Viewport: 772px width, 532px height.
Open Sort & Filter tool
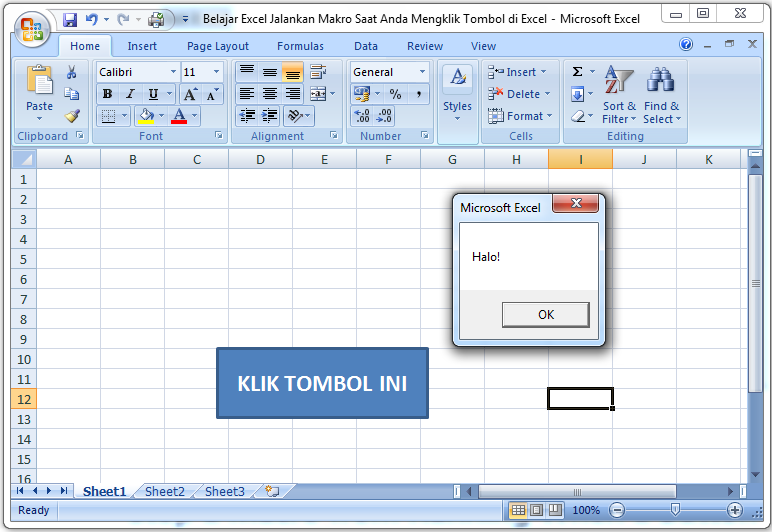click(619, 95)
